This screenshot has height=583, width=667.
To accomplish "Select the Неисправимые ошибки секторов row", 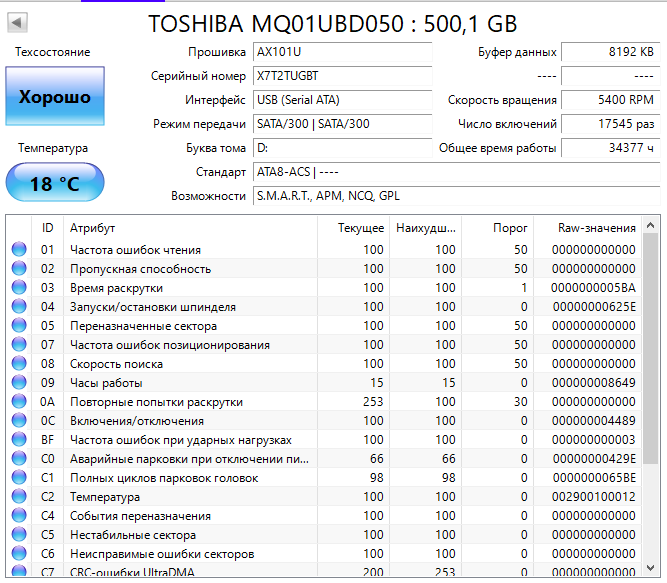I will coord(190,554).
